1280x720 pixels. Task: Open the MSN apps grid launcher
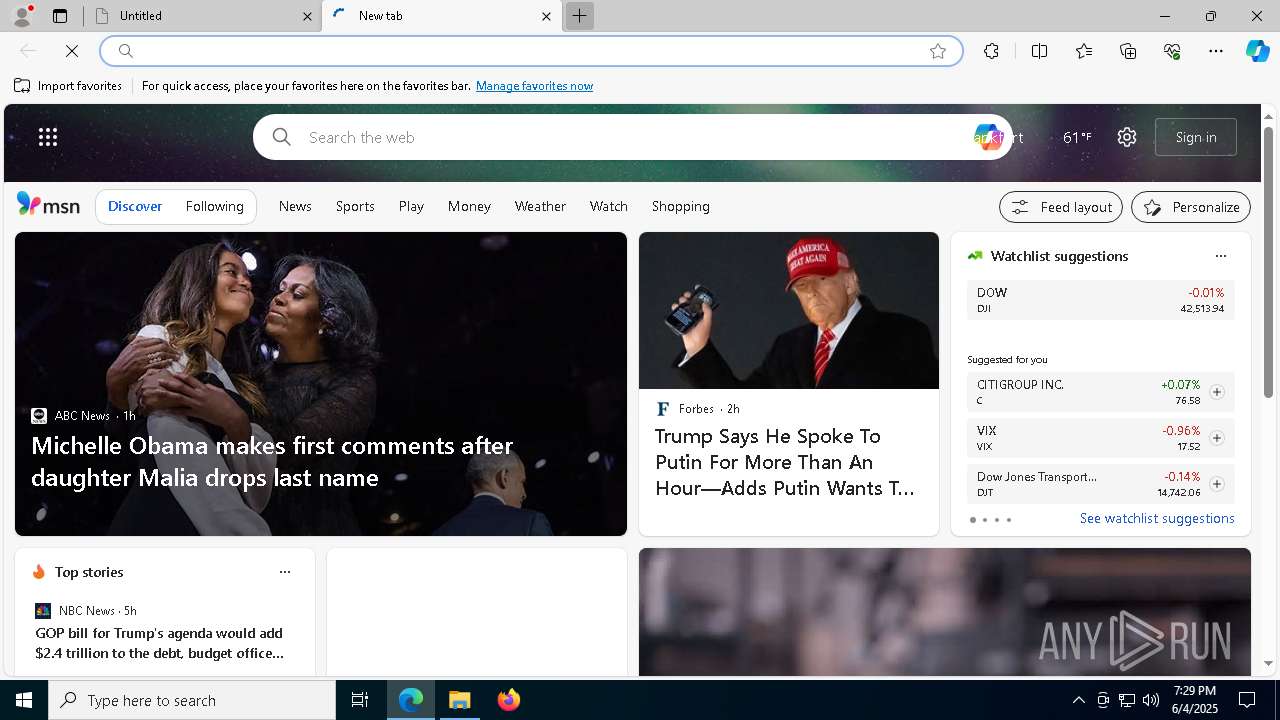[x=48, y=137]
